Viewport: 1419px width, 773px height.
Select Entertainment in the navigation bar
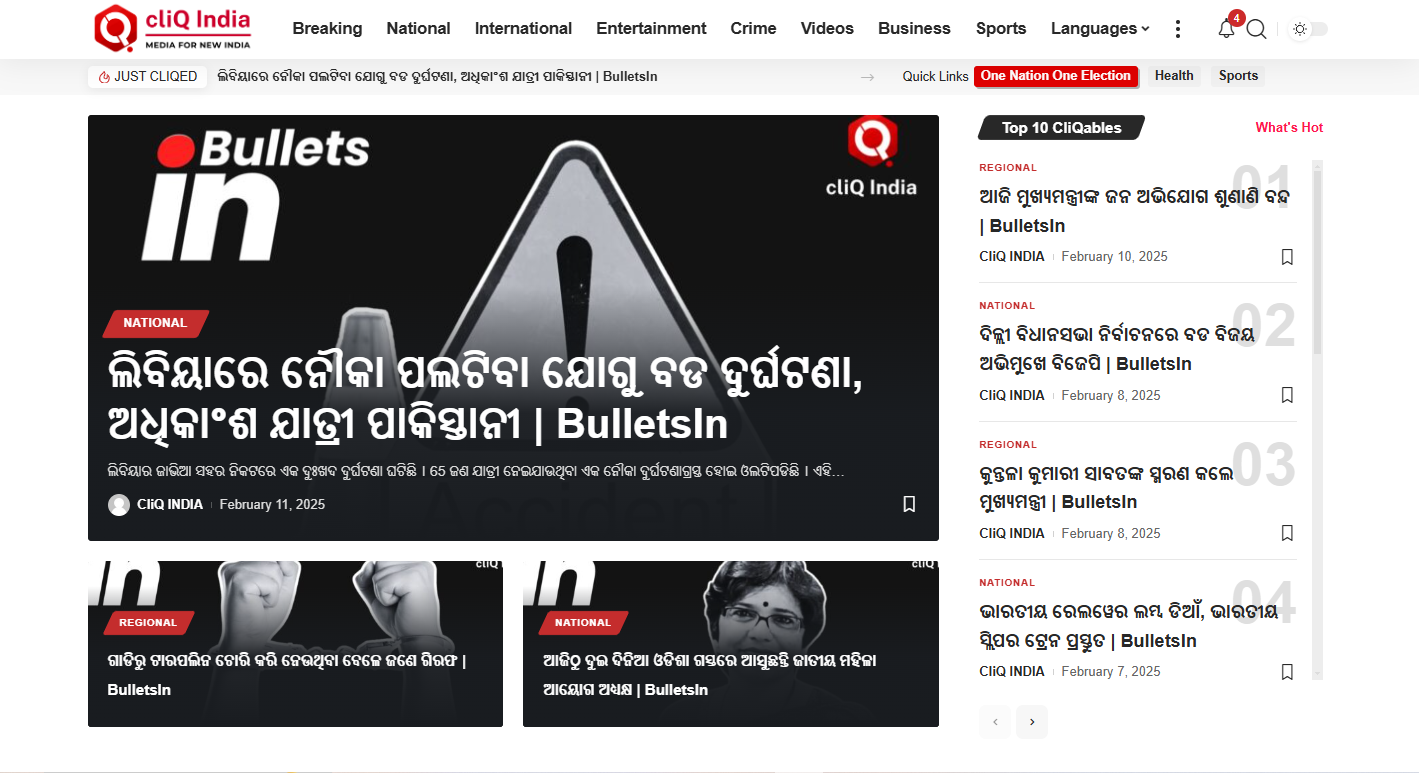point(651,28)
